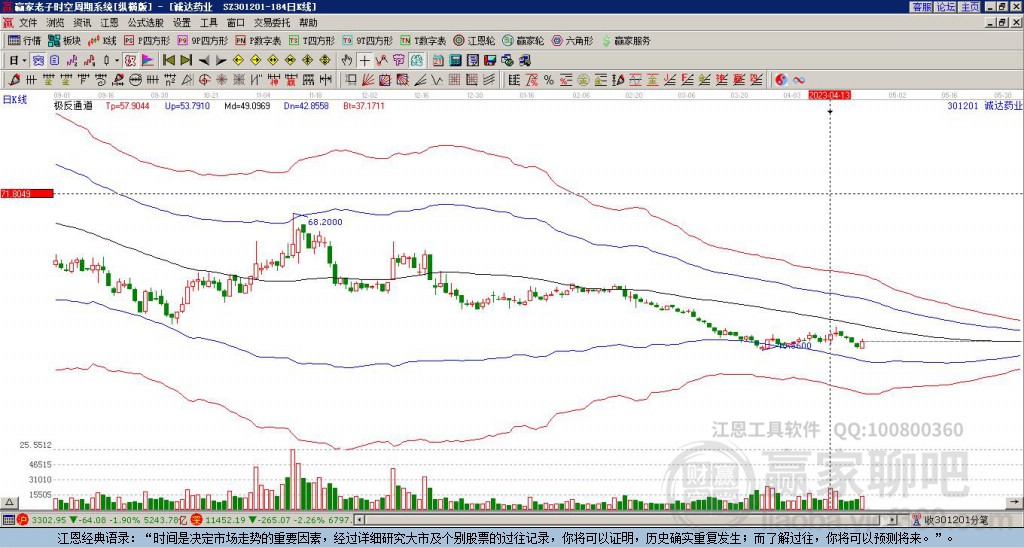Open the T四方形 tool
The height and width of the screenshot is (548, 1024).
click(x=312, y=40)
